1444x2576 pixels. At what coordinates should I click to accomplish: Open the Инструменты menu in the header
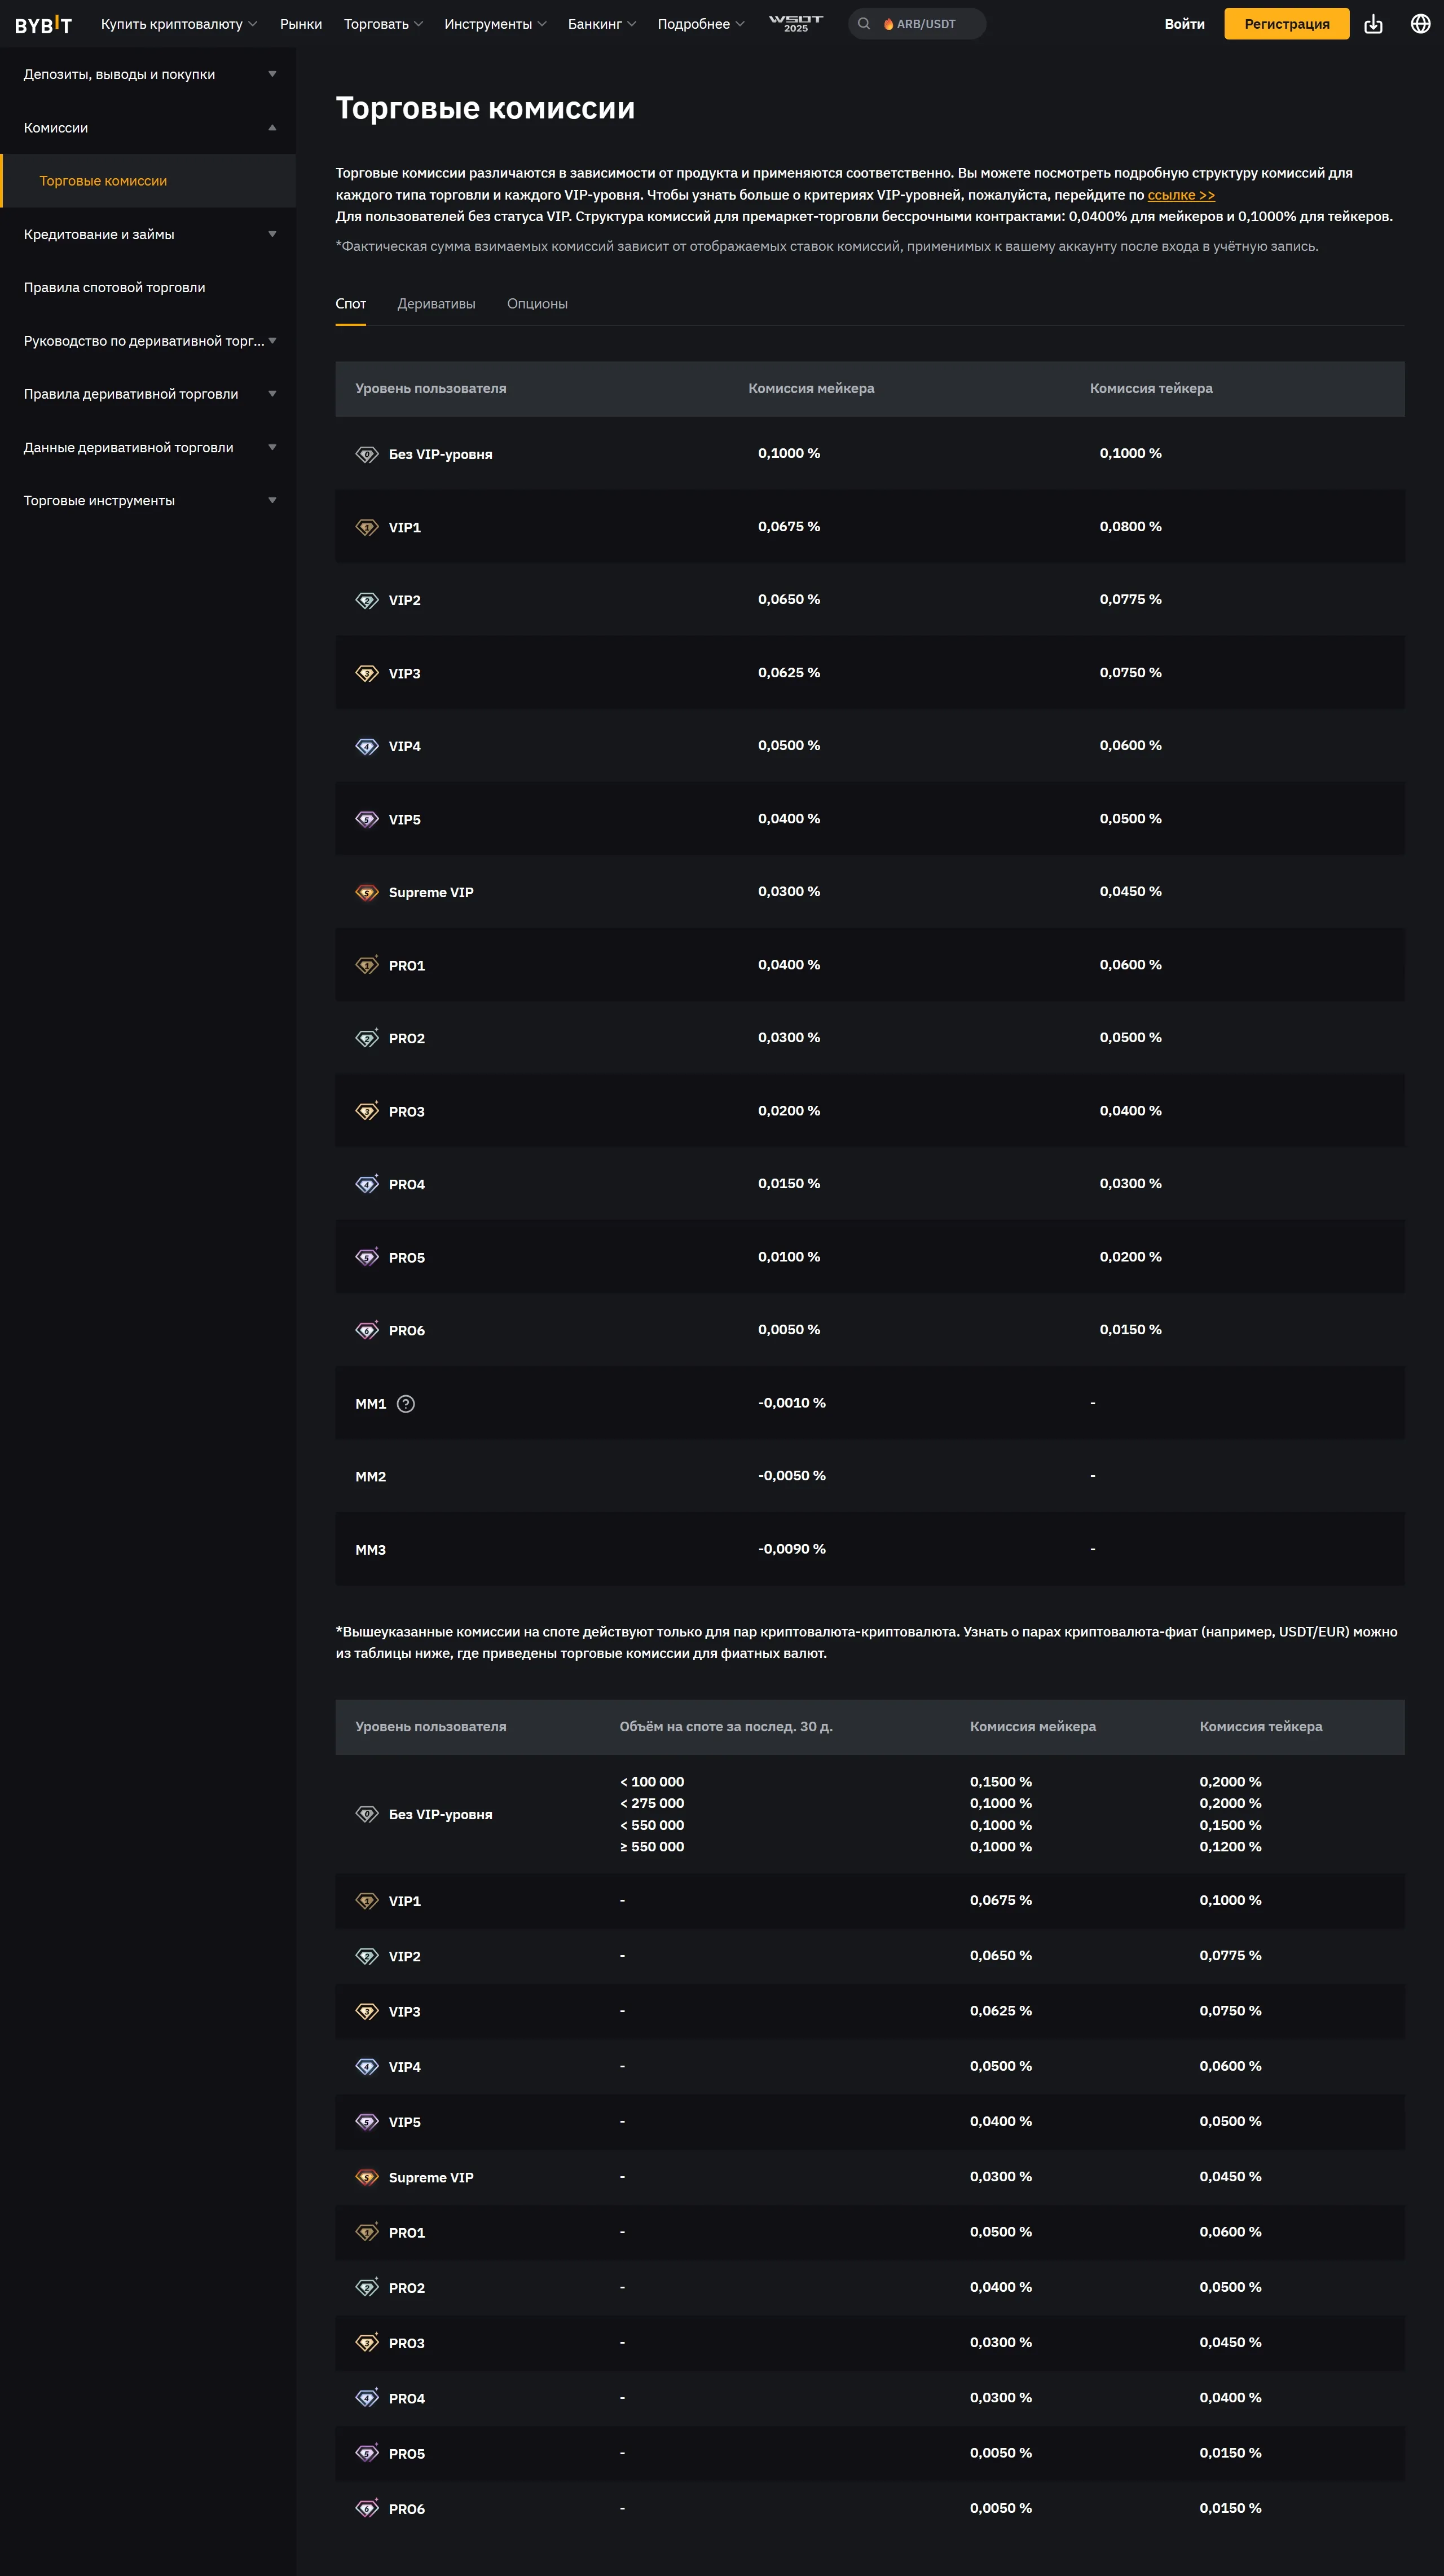pos(495,24)
